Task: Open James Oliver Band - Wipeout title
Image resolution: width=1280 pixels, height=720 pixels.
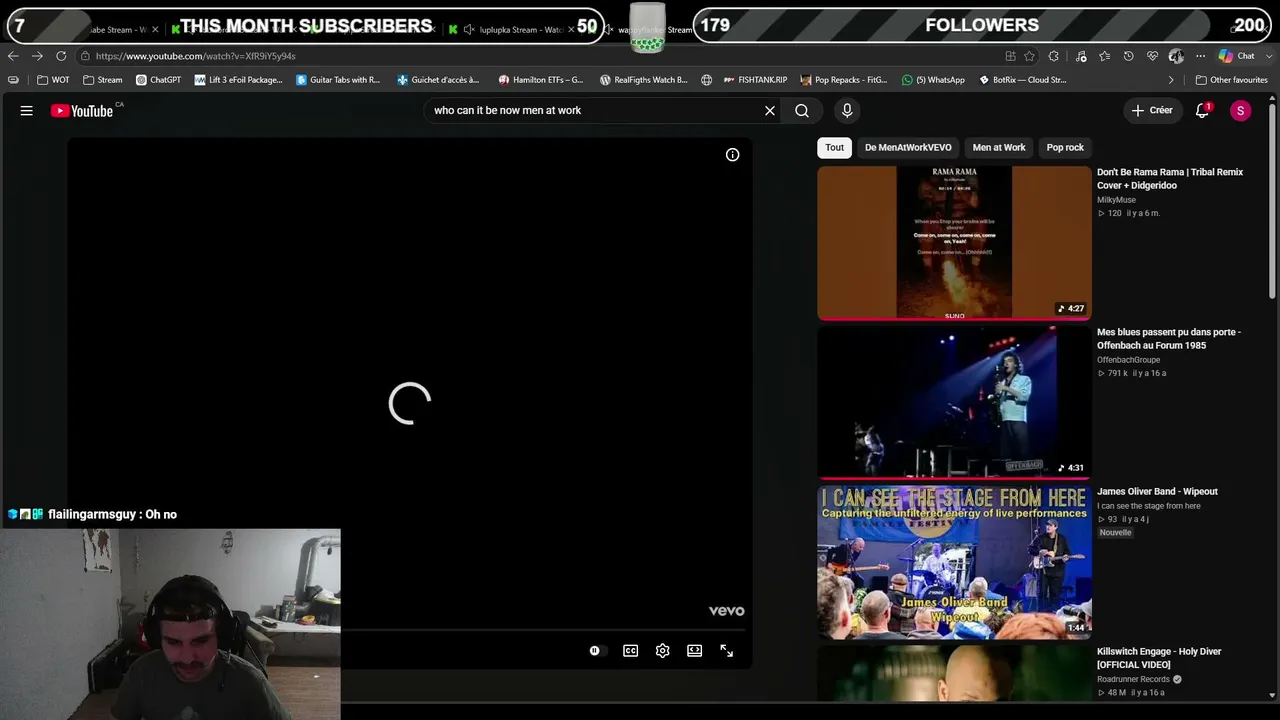Action: [1157, 492]
